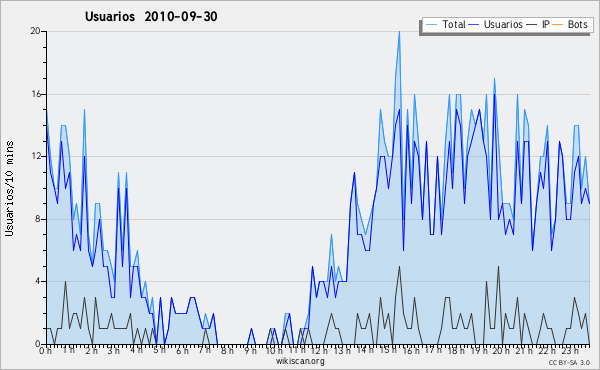This screenshot has height=370, width=600.
Task: Select the Total legend entry
Action: (445, 24)
